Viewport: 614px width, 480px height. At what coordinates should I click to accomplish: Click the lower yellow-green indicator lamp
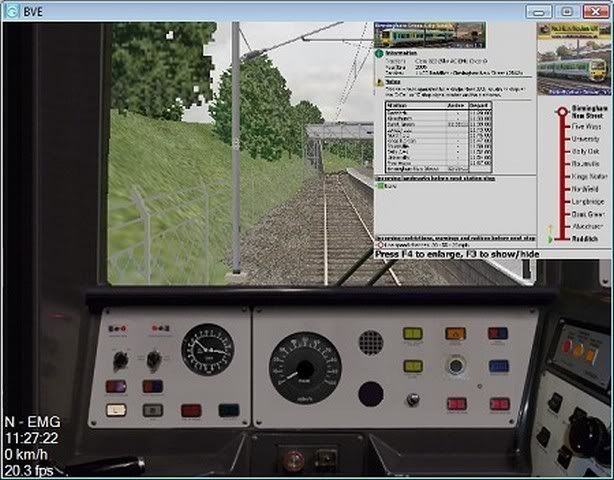[413, 366]
